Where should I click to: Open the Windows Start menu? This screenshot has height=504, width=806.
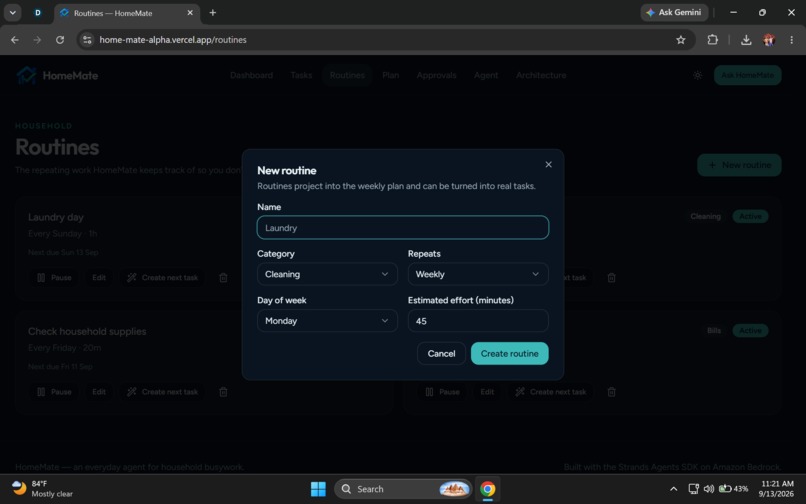[x=318, y=489]
